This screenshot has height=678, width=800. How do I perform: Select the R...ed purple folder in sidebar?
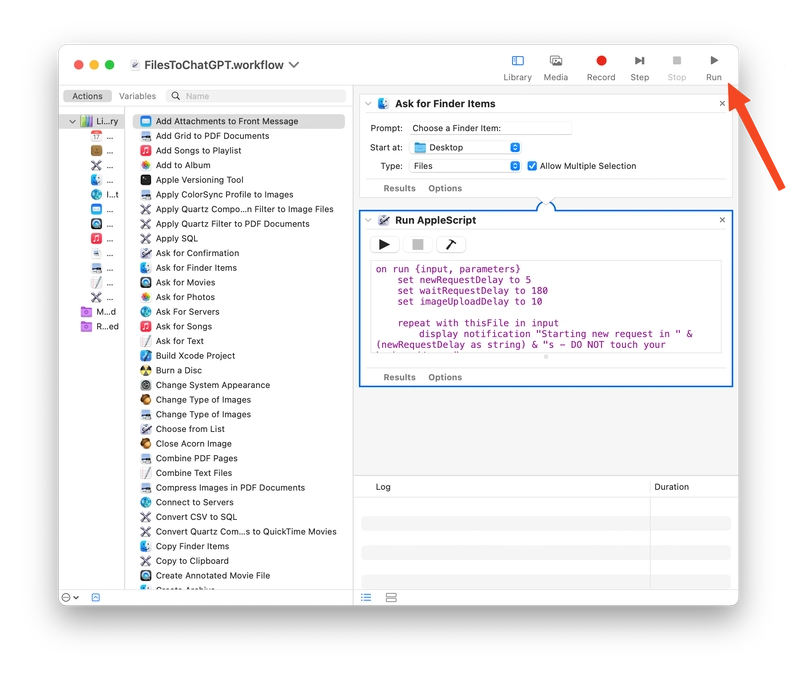point(100,327)
